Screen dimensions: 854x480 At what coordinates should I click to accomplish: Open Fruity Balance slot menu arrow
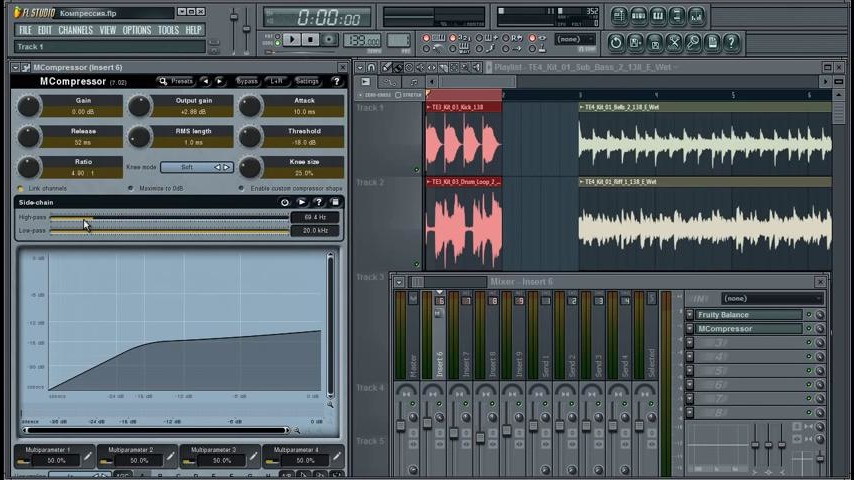pos(690,315)
